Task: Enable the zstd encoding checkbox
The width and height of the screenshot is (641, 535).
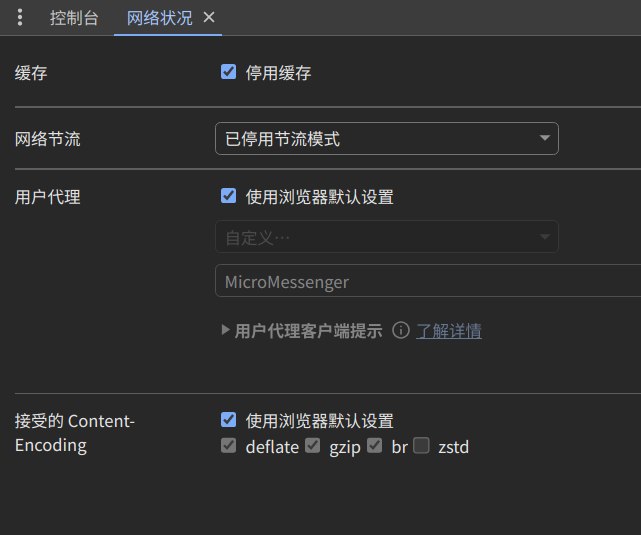Action: click(x=422, y=446)
